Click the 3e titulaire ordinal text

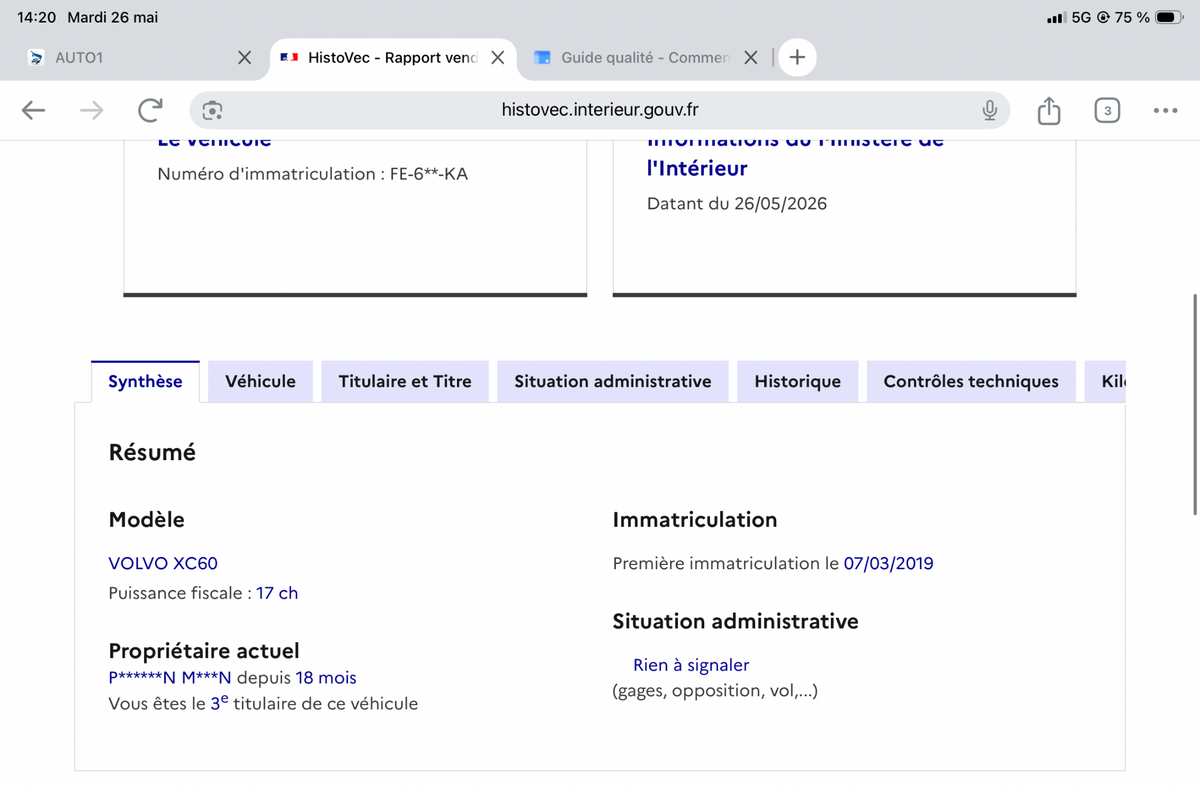click(x=219, y=702)
